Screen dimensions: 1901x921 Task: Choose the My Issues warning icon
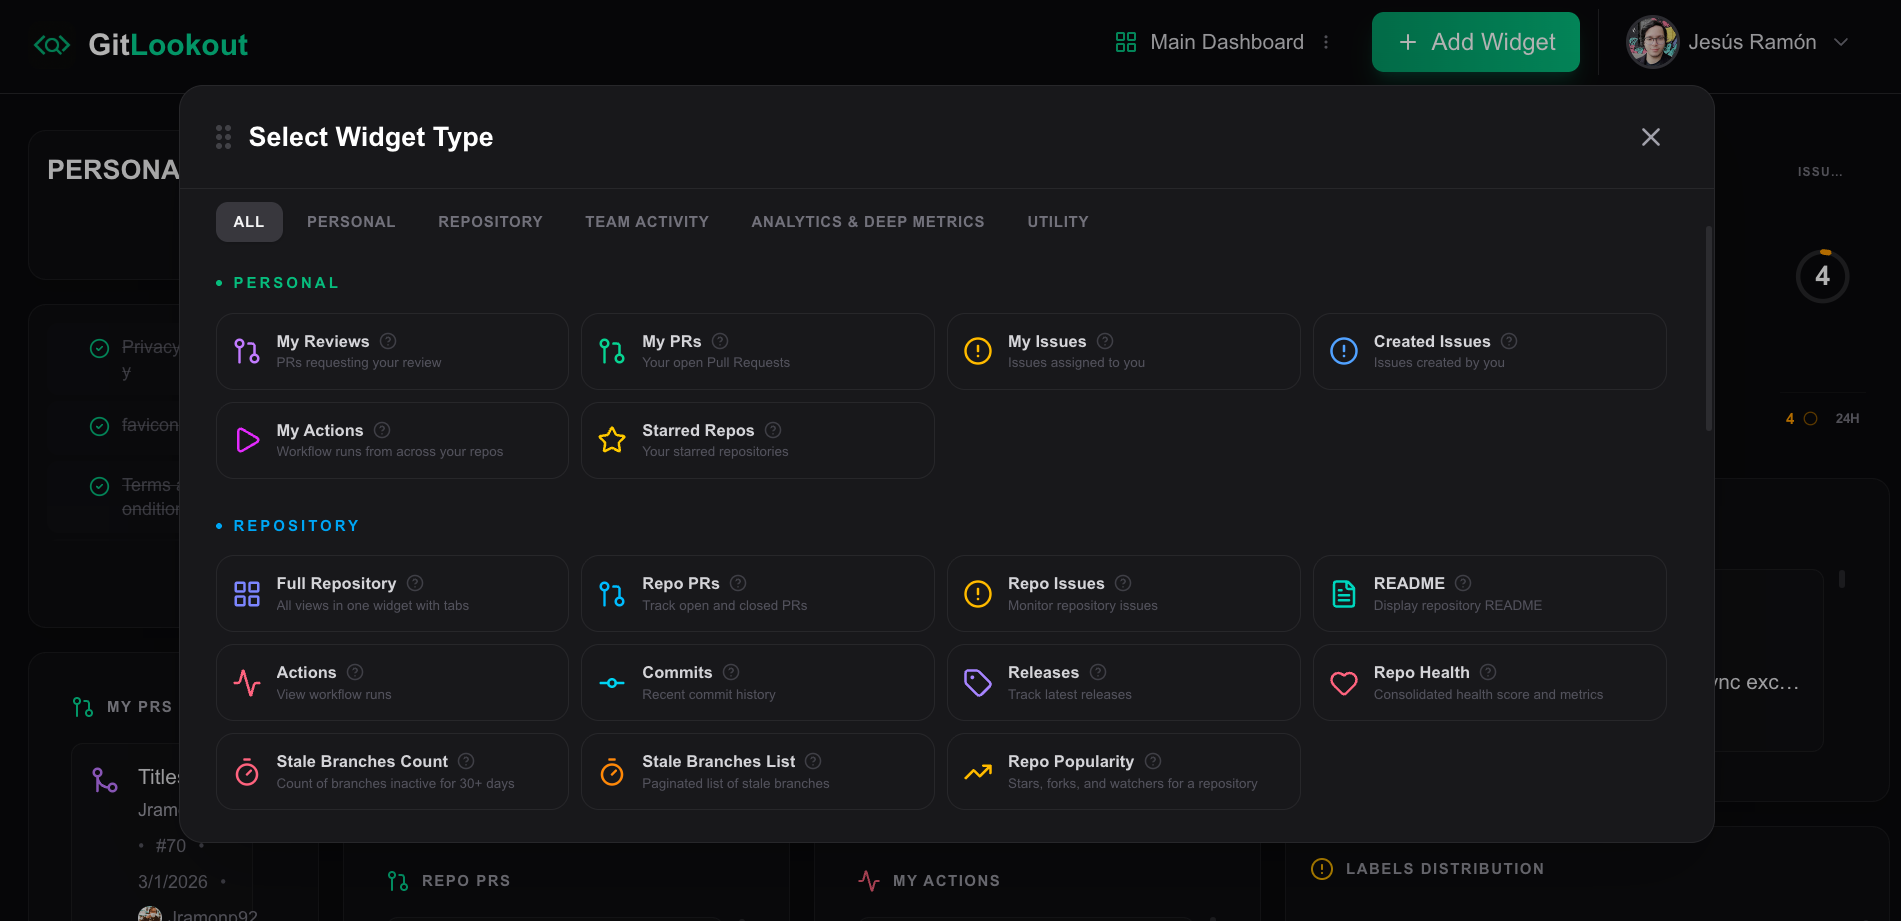tap(978, 351)
